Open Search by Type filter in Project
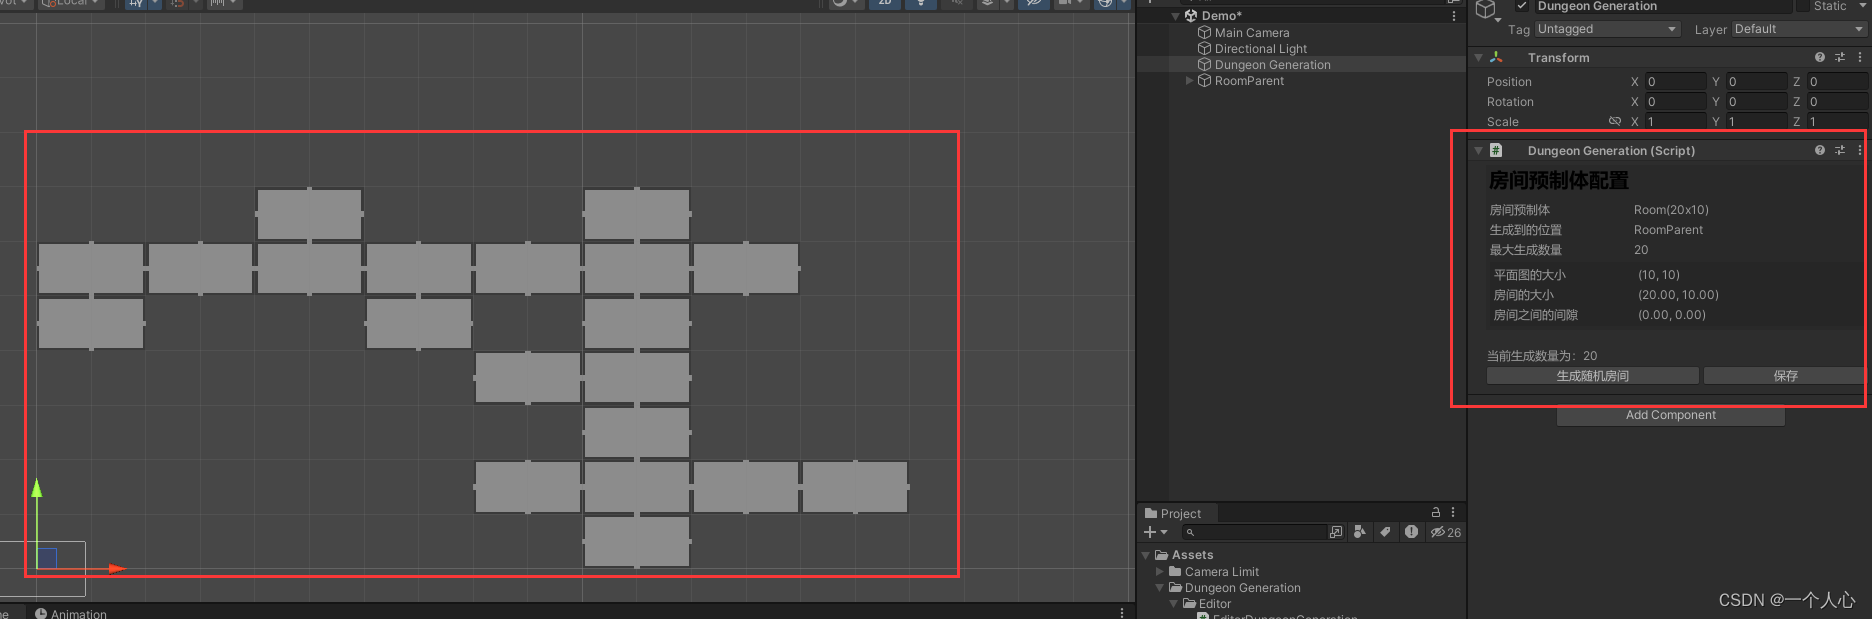The width and height of the screenshot is (1872, 619). pos(1359,532)
